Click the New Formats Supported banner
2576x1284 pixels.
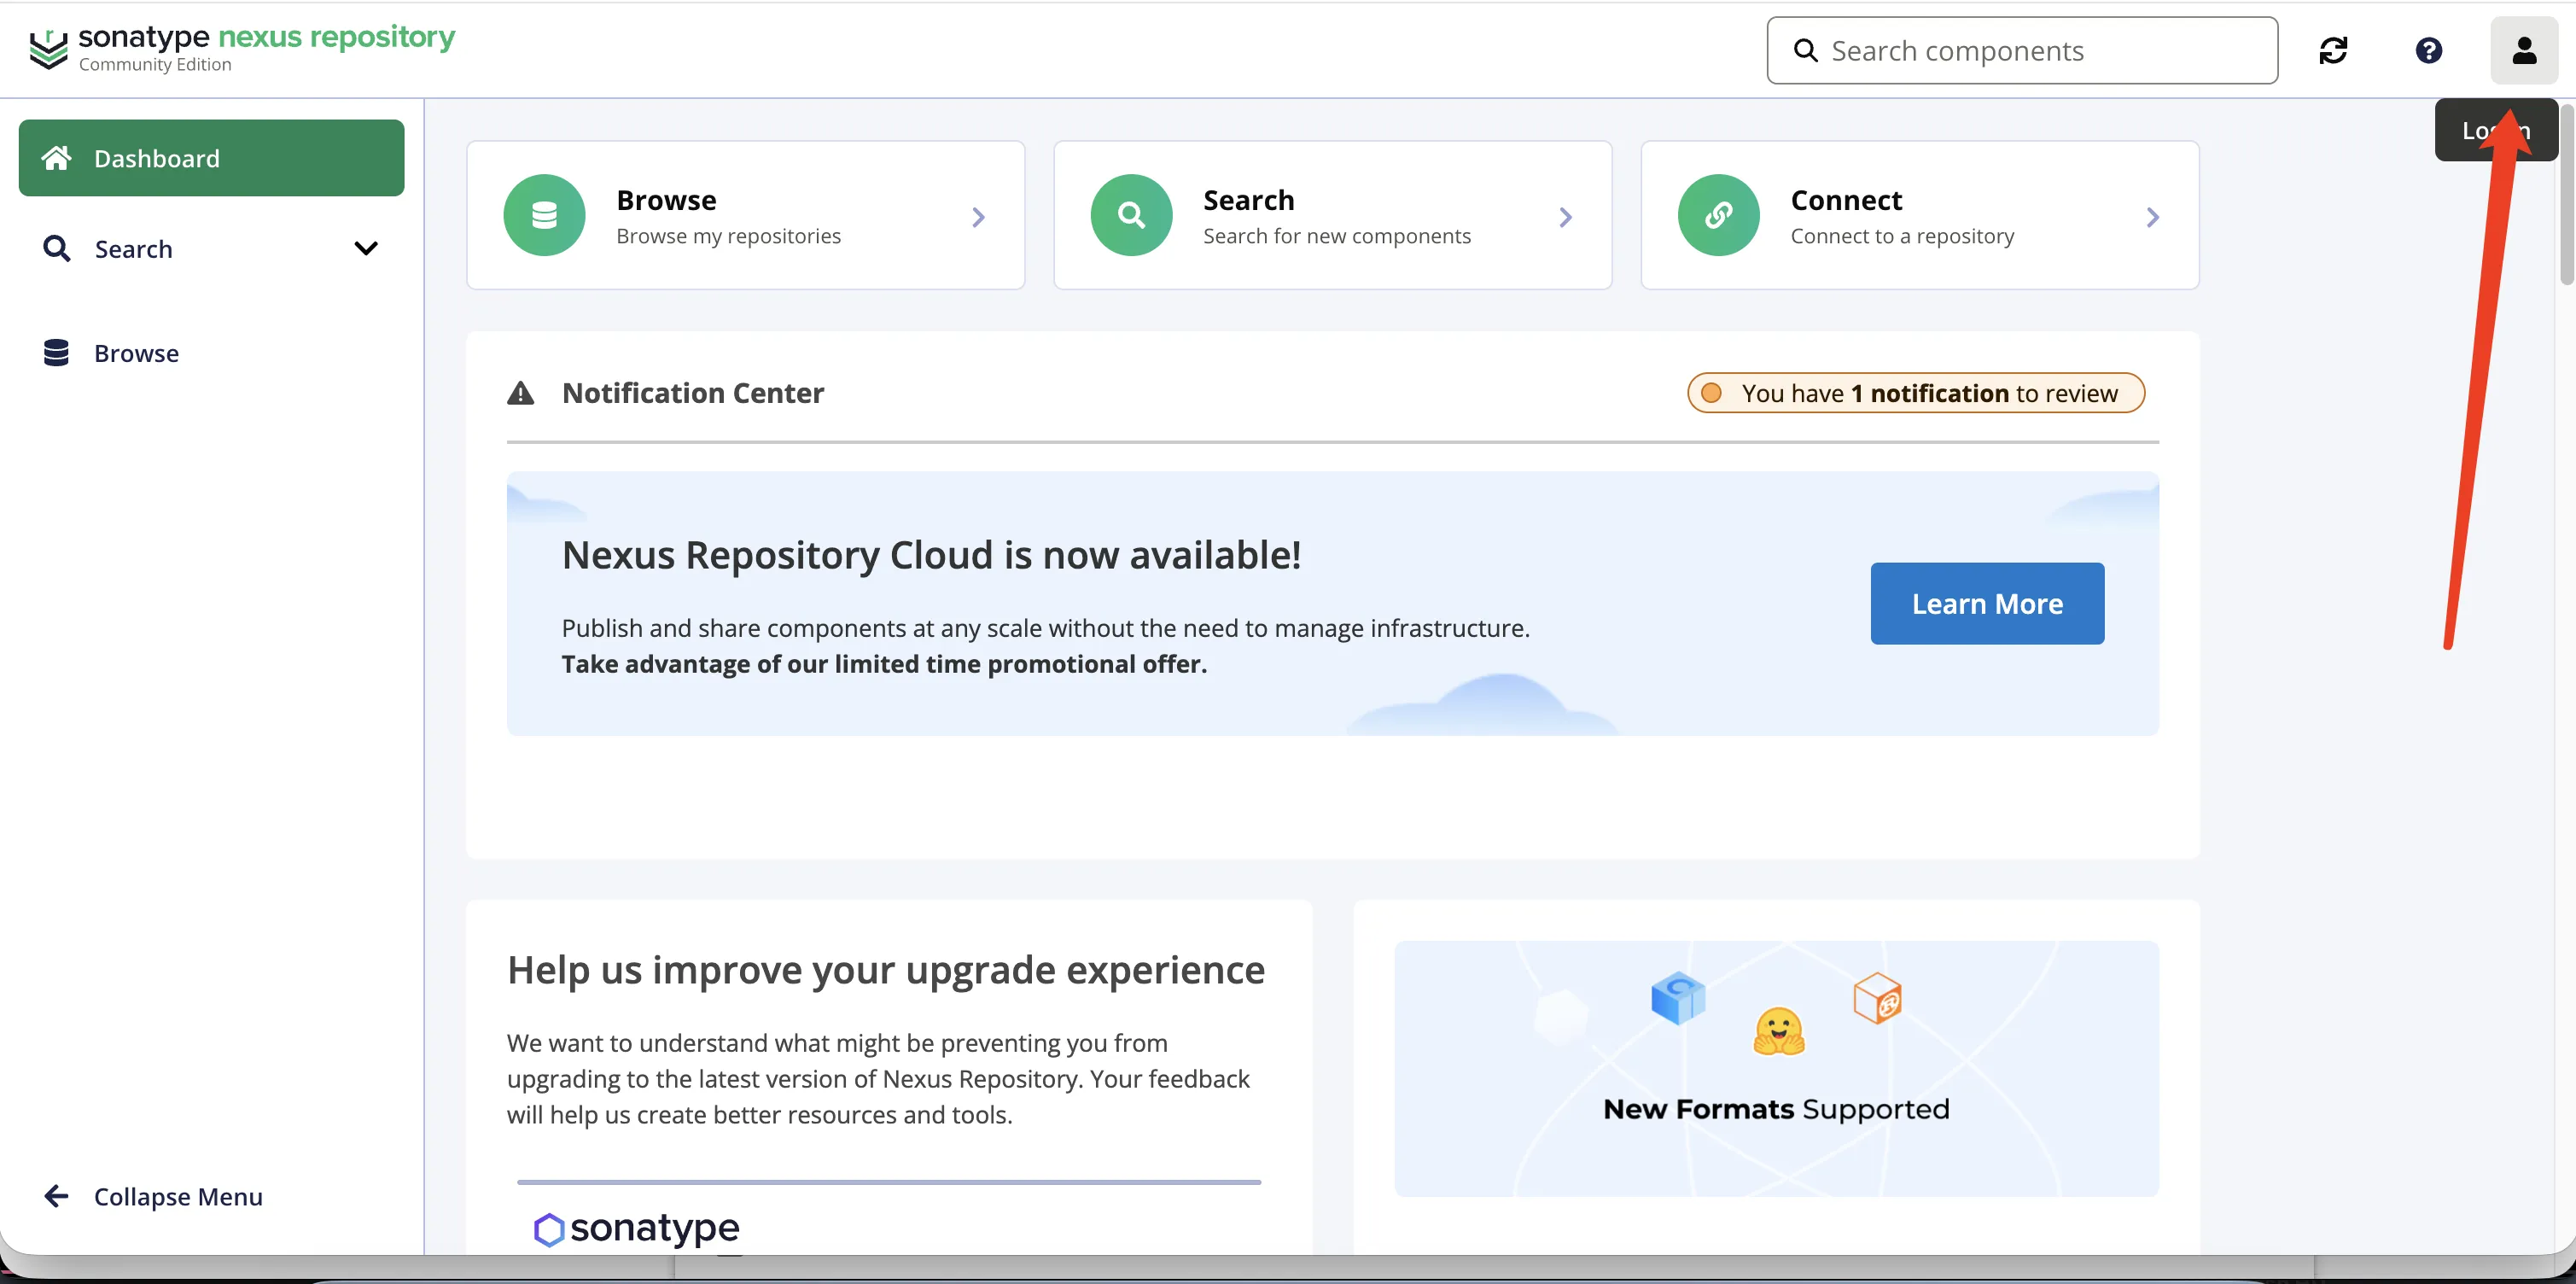(1776, 1068)
